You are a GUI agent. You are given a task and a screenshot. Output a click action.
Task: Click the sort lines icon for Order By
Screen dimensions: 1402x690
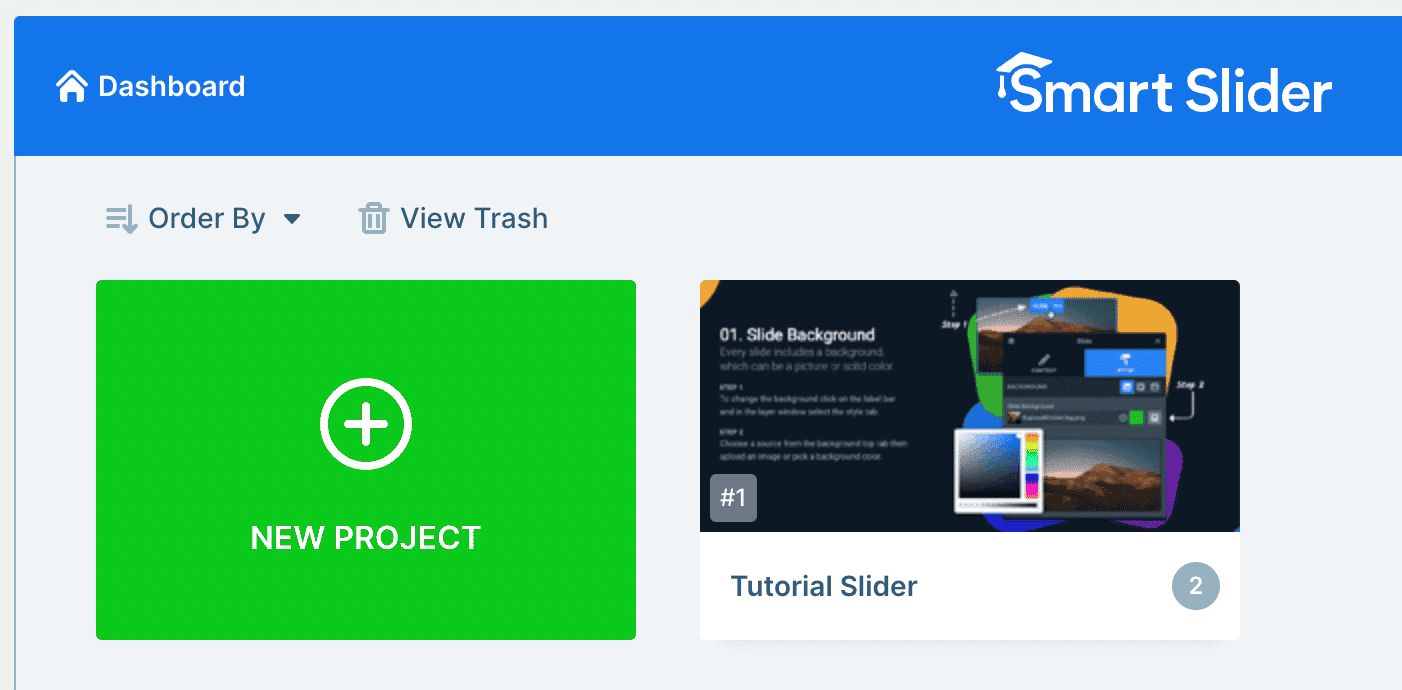(x=121, y=218)
